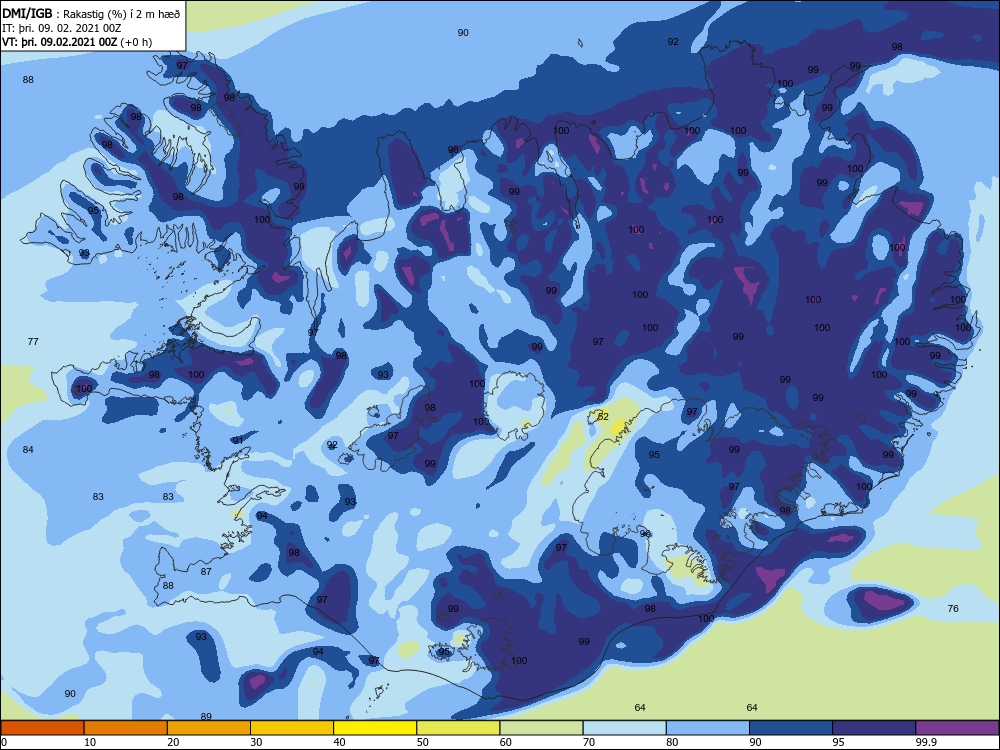Click the humidity value "84" on the map

[28, 450]
